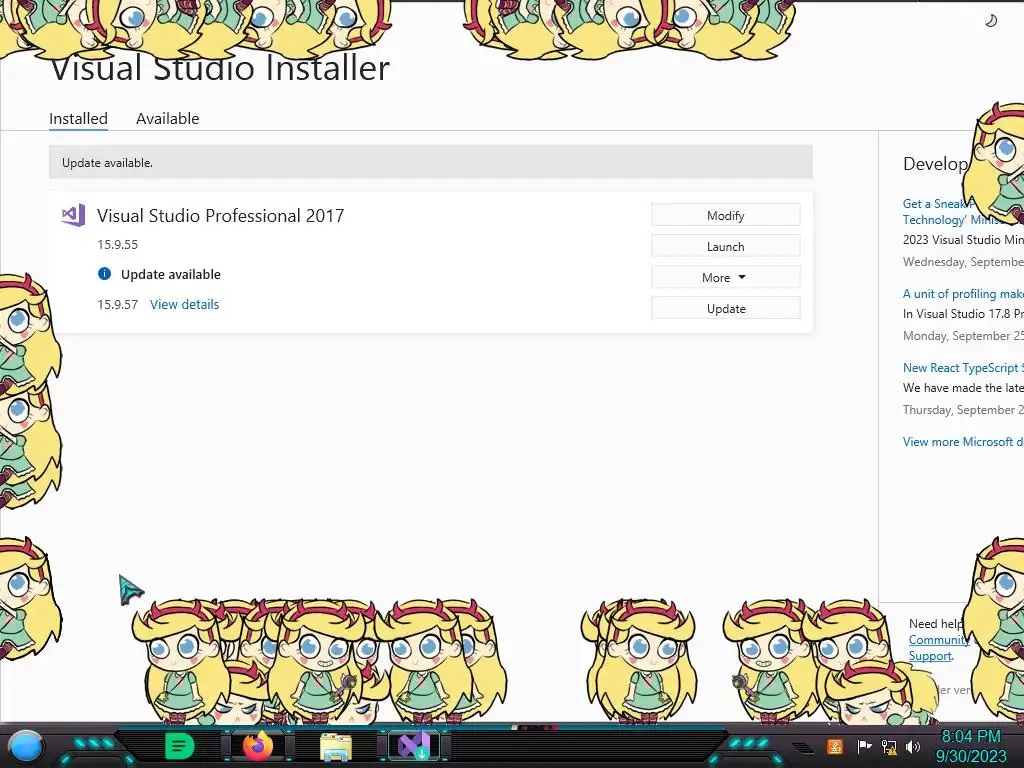Click the new version 15.9.57 text
1024x768 pixels.
click(x=118, y=304)
